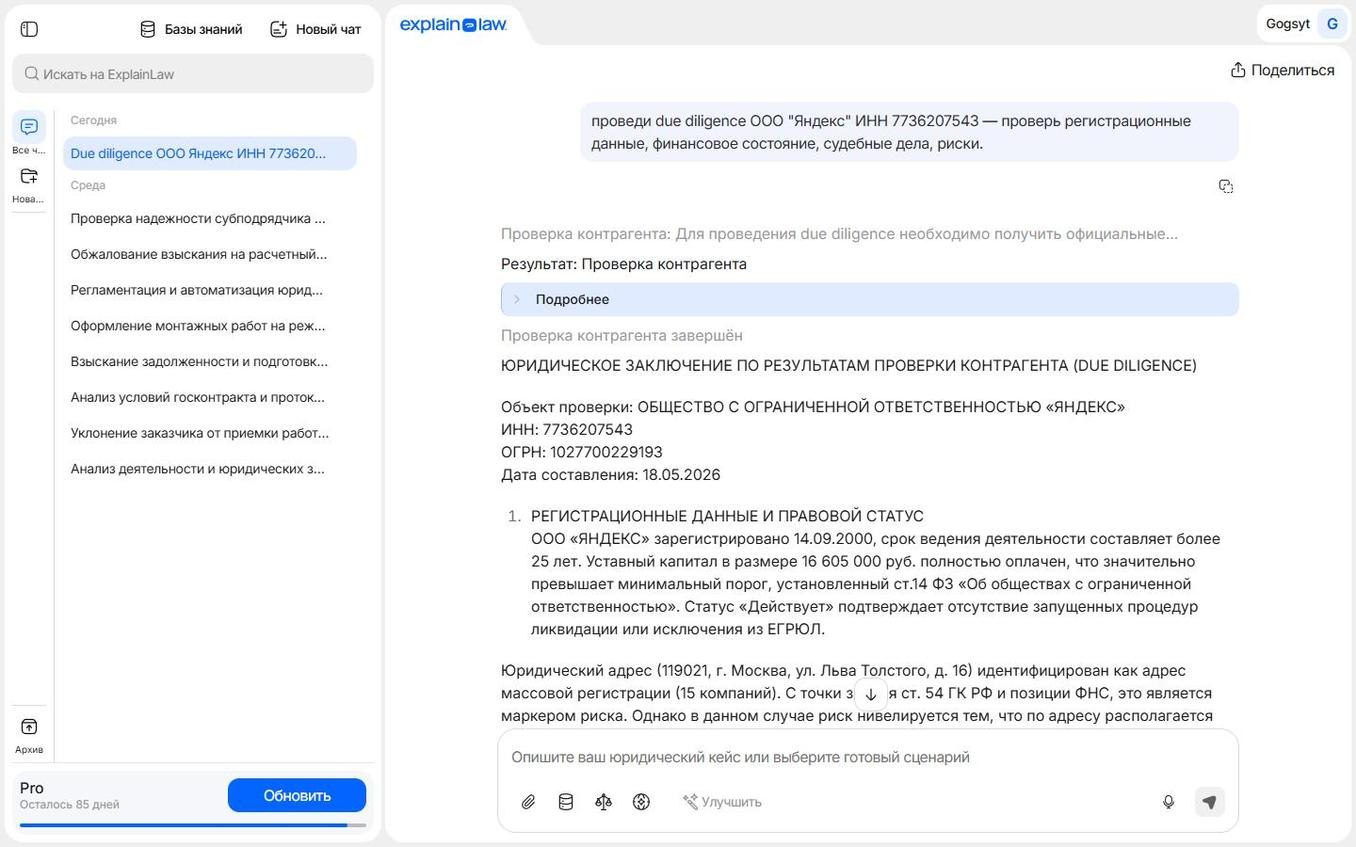Click the circular scenario icon in the input bar

tap(642, 802)
